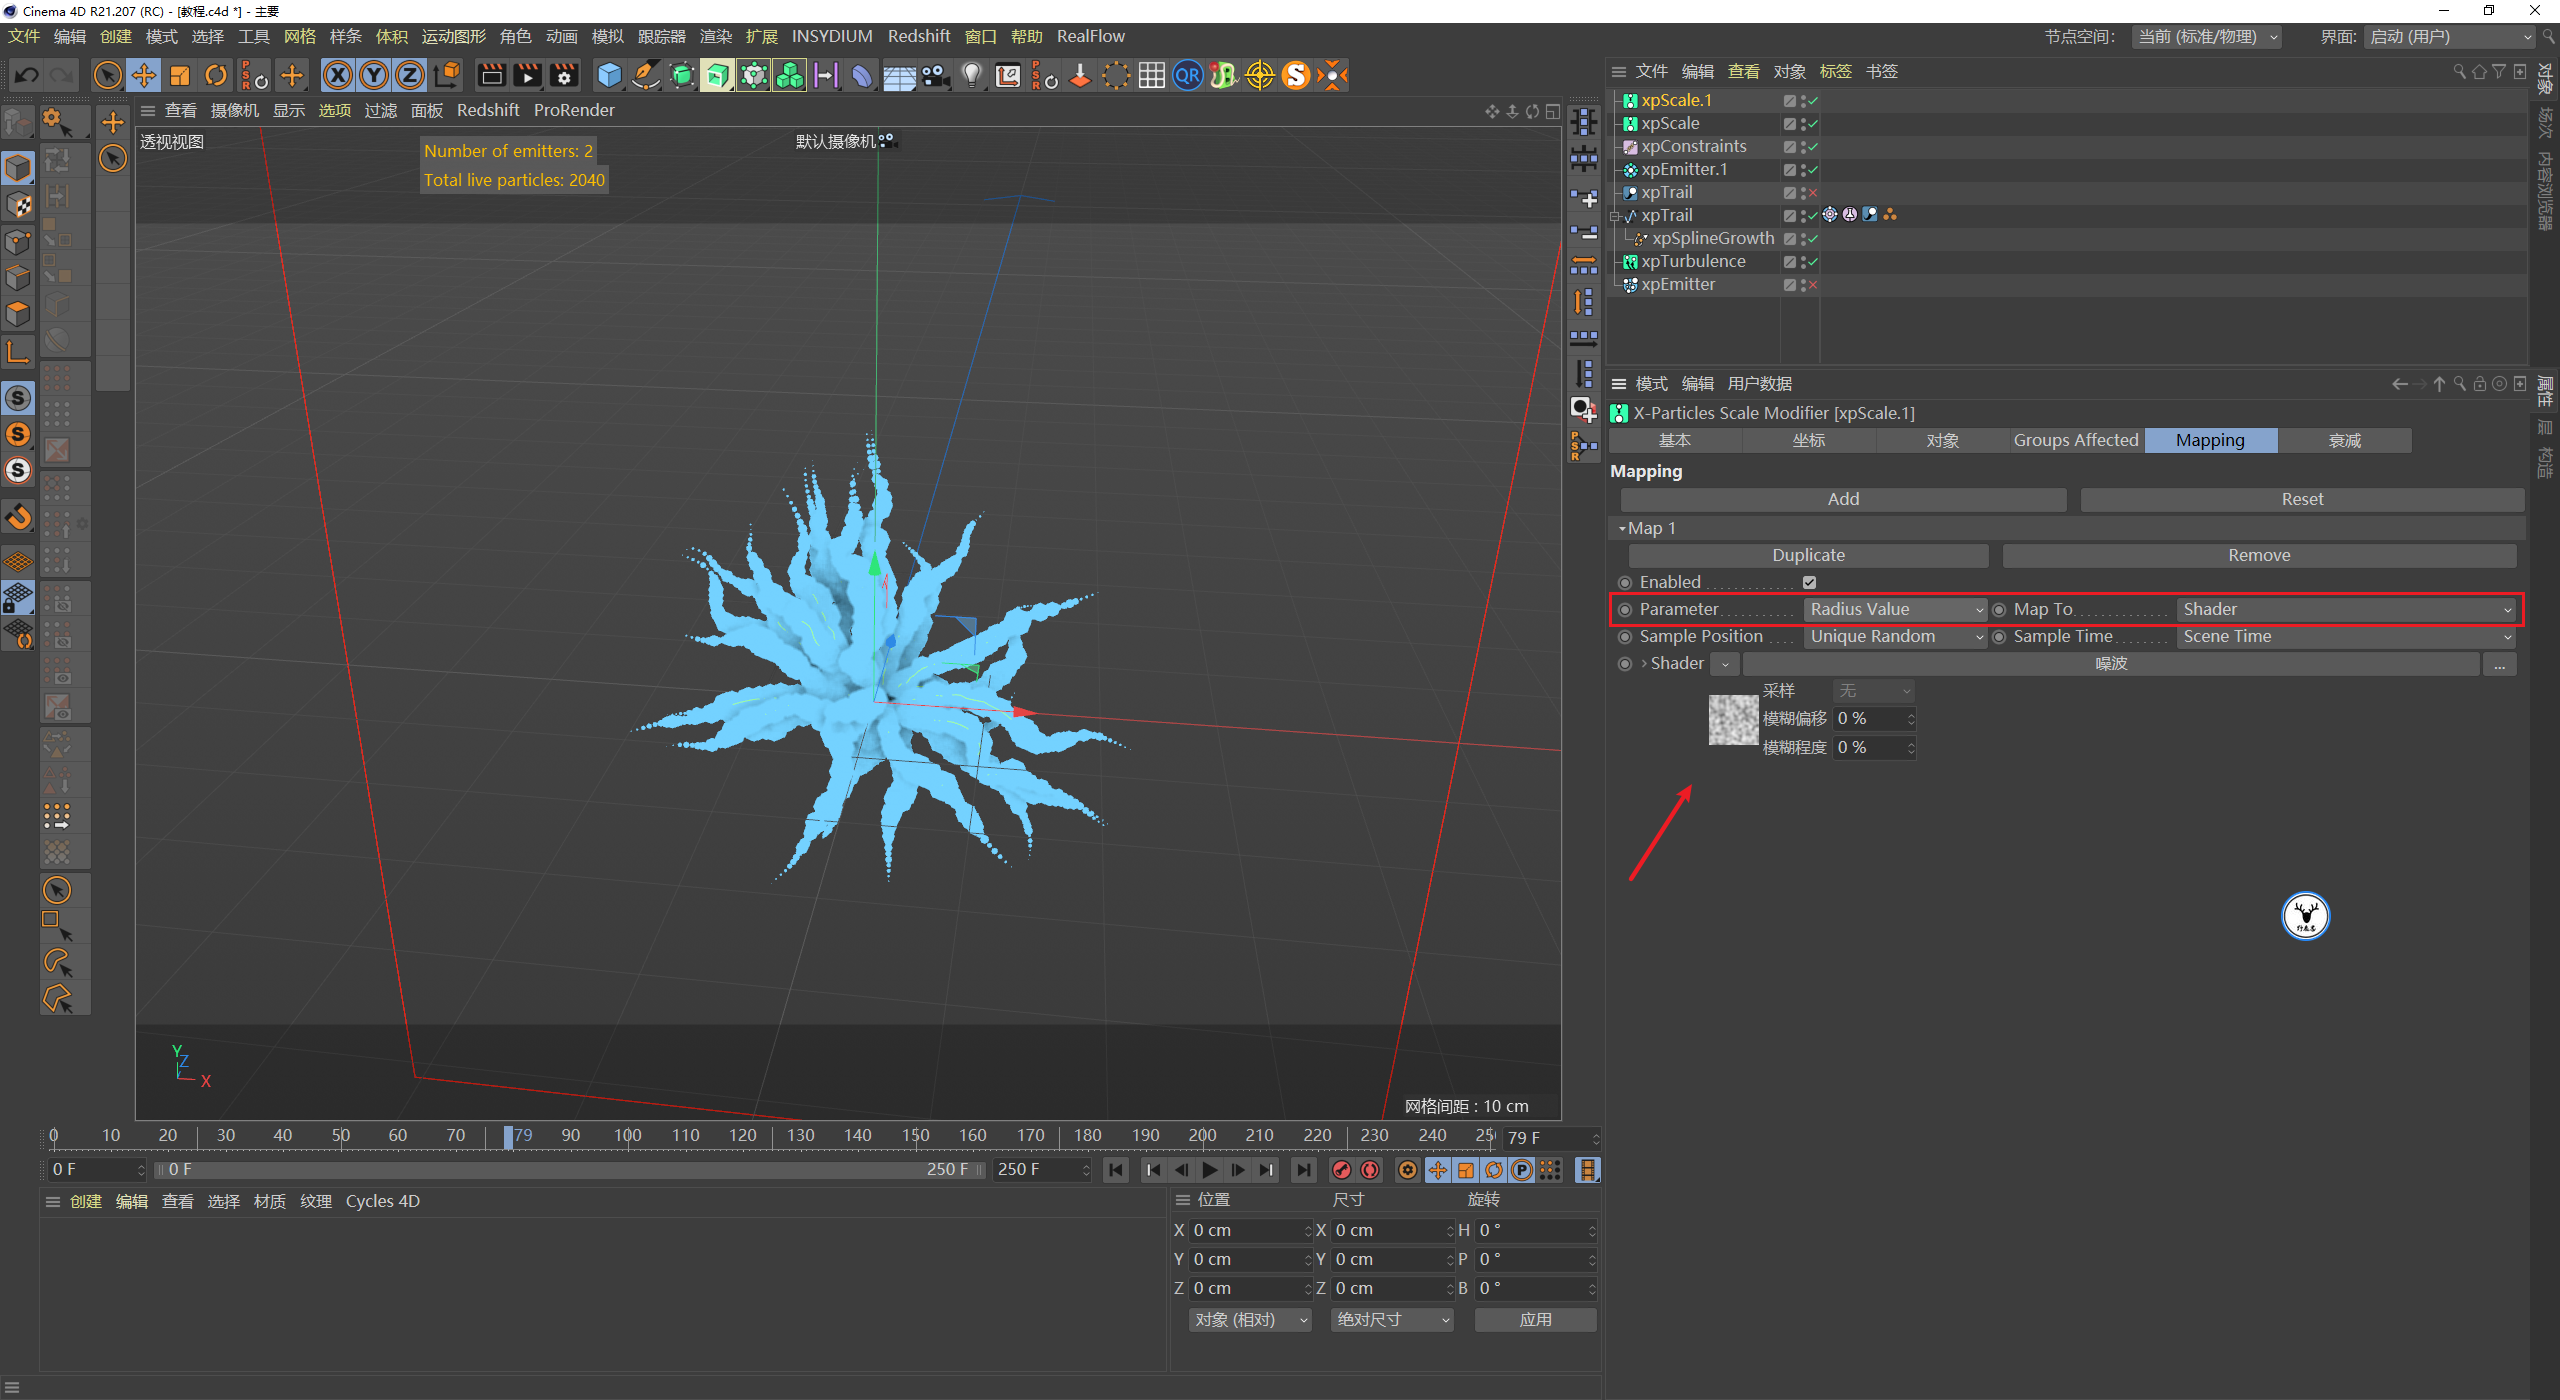The width and height of the screenshot is (2560, 1400).
Task: Open the 节点空间 dropdown
Action: pyautogui.click(x=2207, y=37)
